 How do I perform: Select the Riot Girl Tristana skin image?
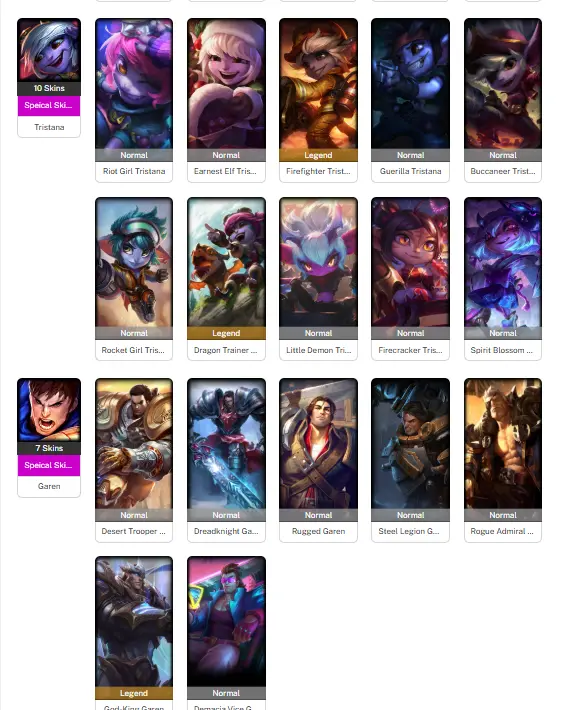tap(134, 84)
